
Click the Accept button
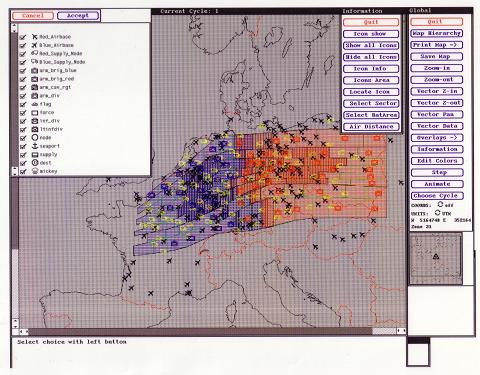(78, 16)
